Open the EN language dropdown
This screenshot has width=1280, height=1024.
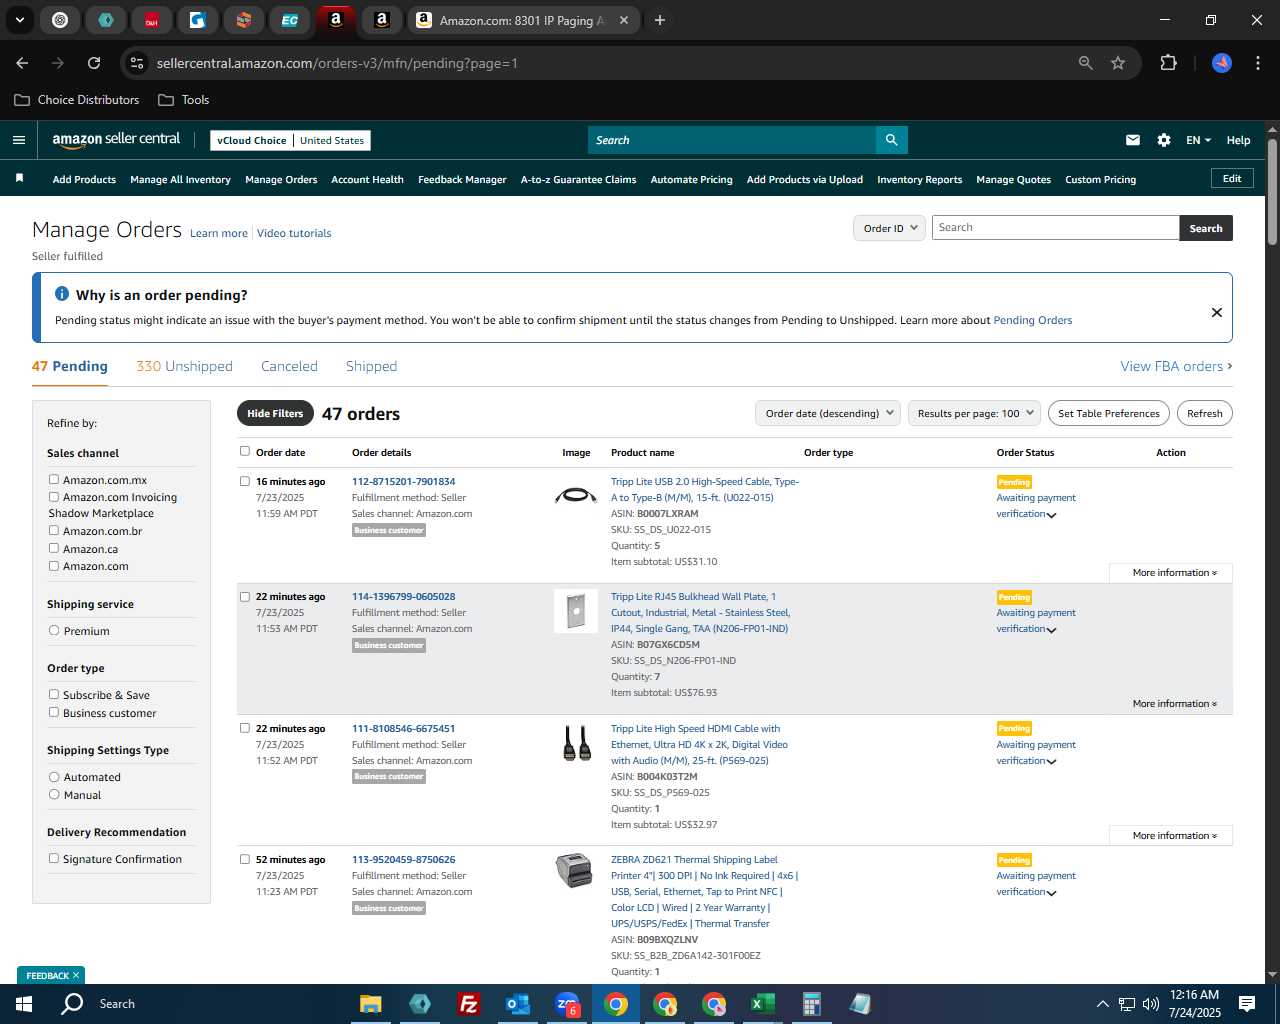[1198, 140]
